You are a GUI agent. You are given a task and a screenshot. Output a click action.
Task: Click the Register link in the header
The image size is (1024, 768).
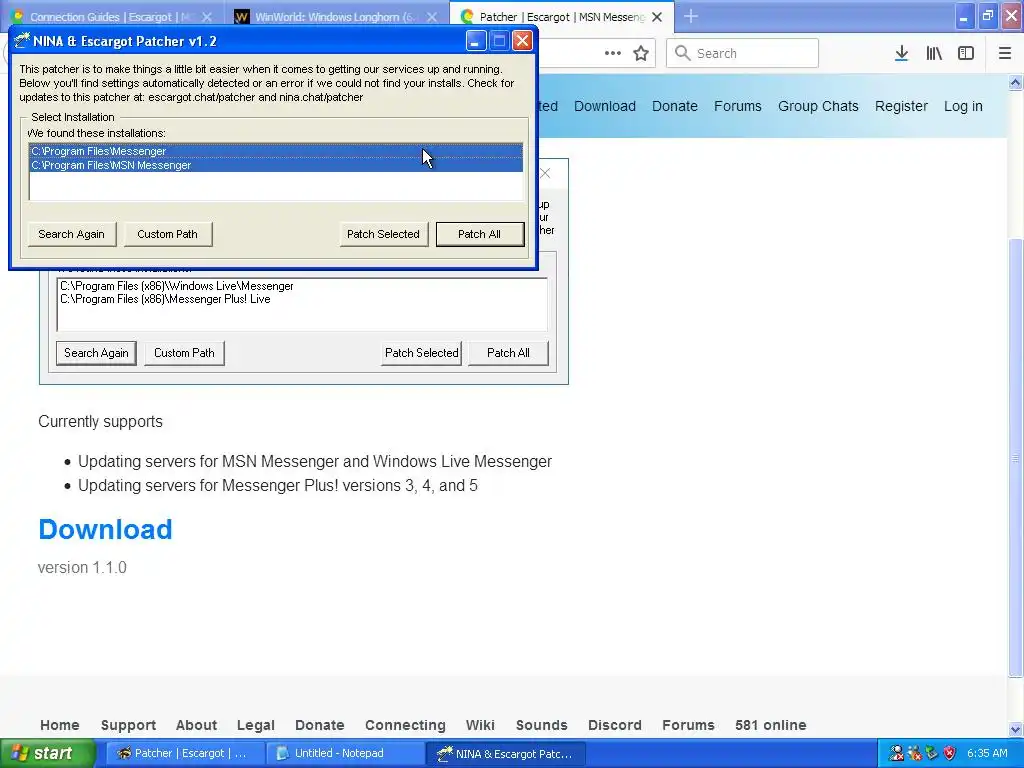point(901,106)
